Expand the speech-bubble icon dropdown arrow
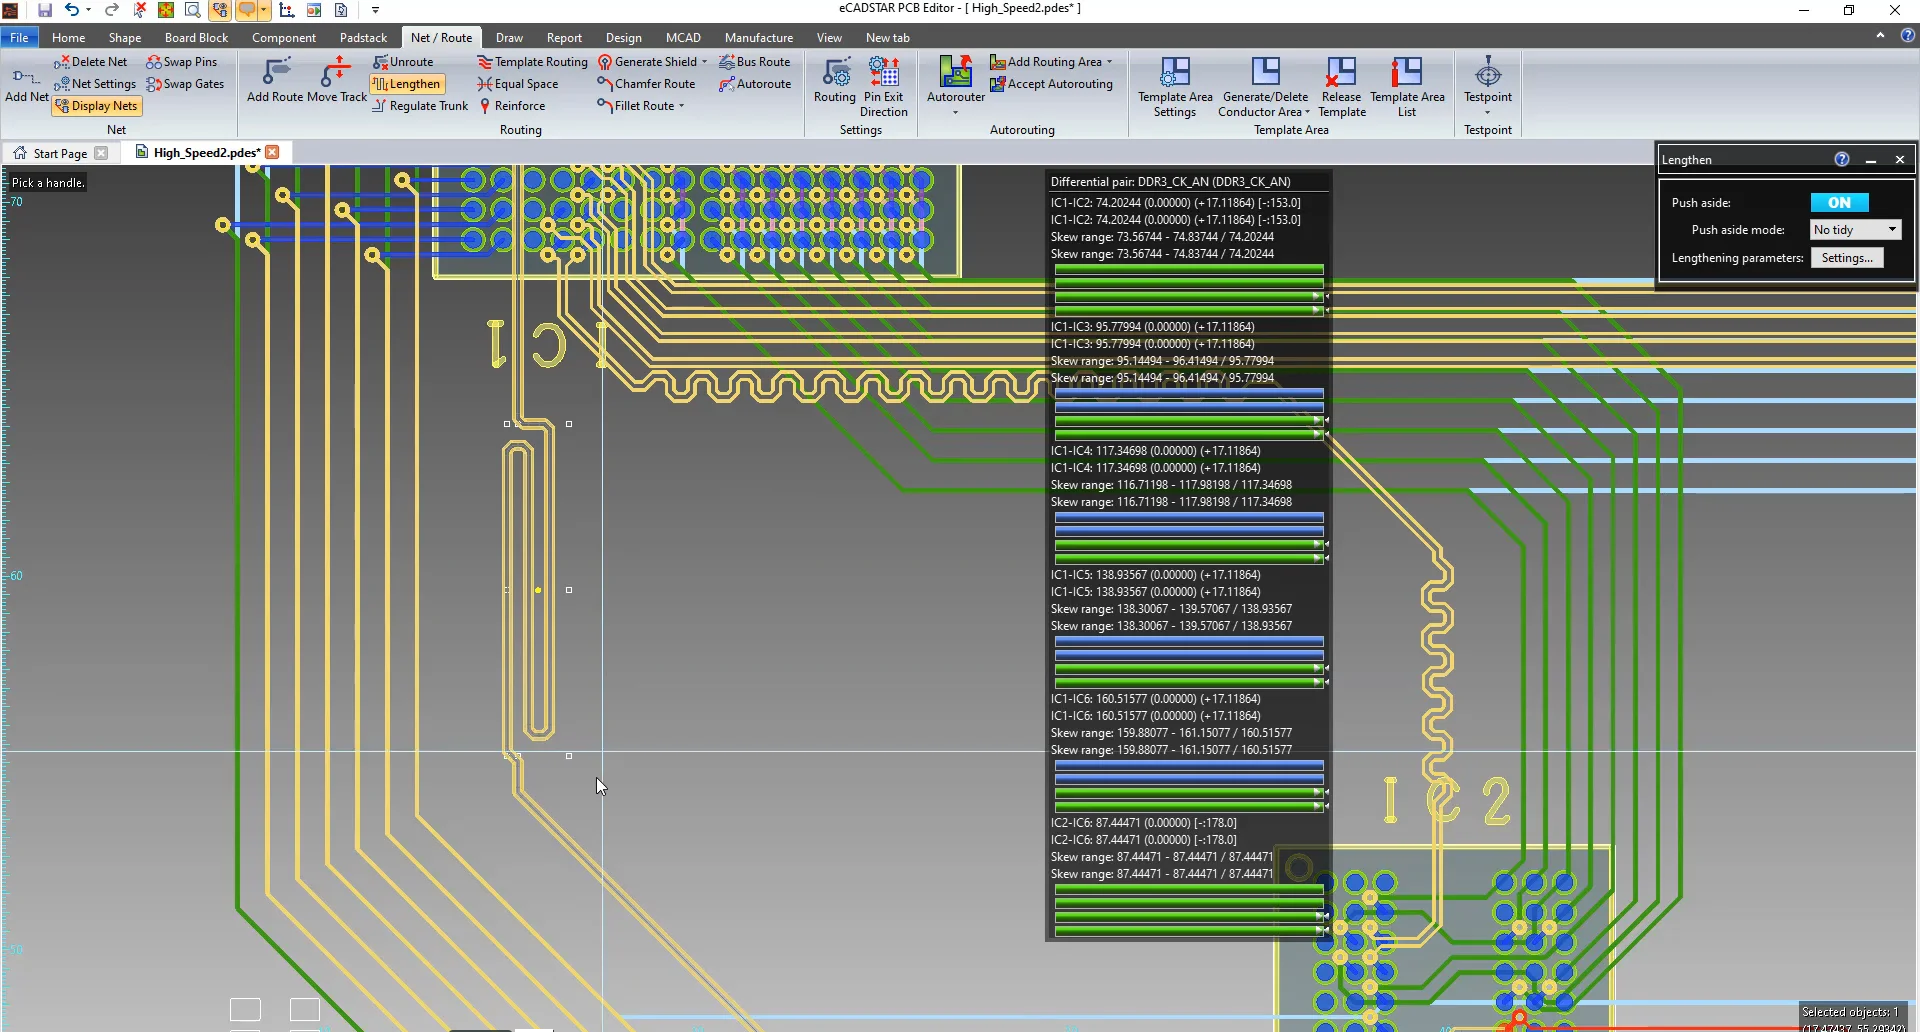This screenshot has width=1920, height=1032. click(264, 10)
